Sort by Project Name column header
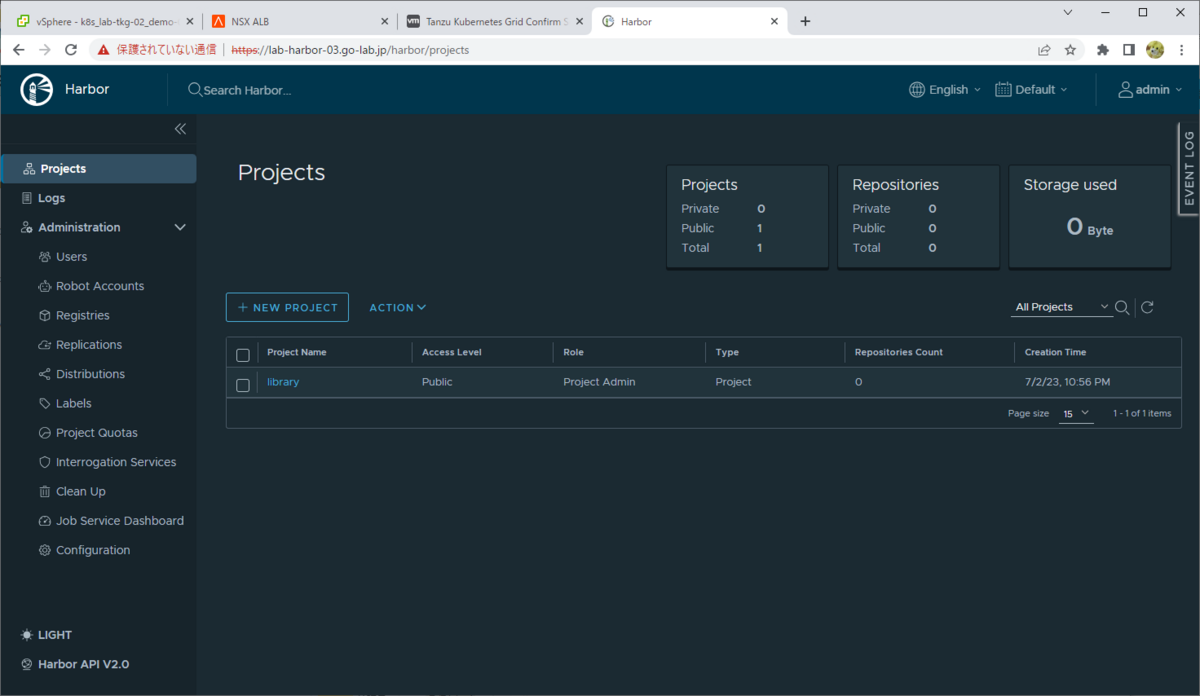This screenshot has height=696, width=1200. (297, 352)
